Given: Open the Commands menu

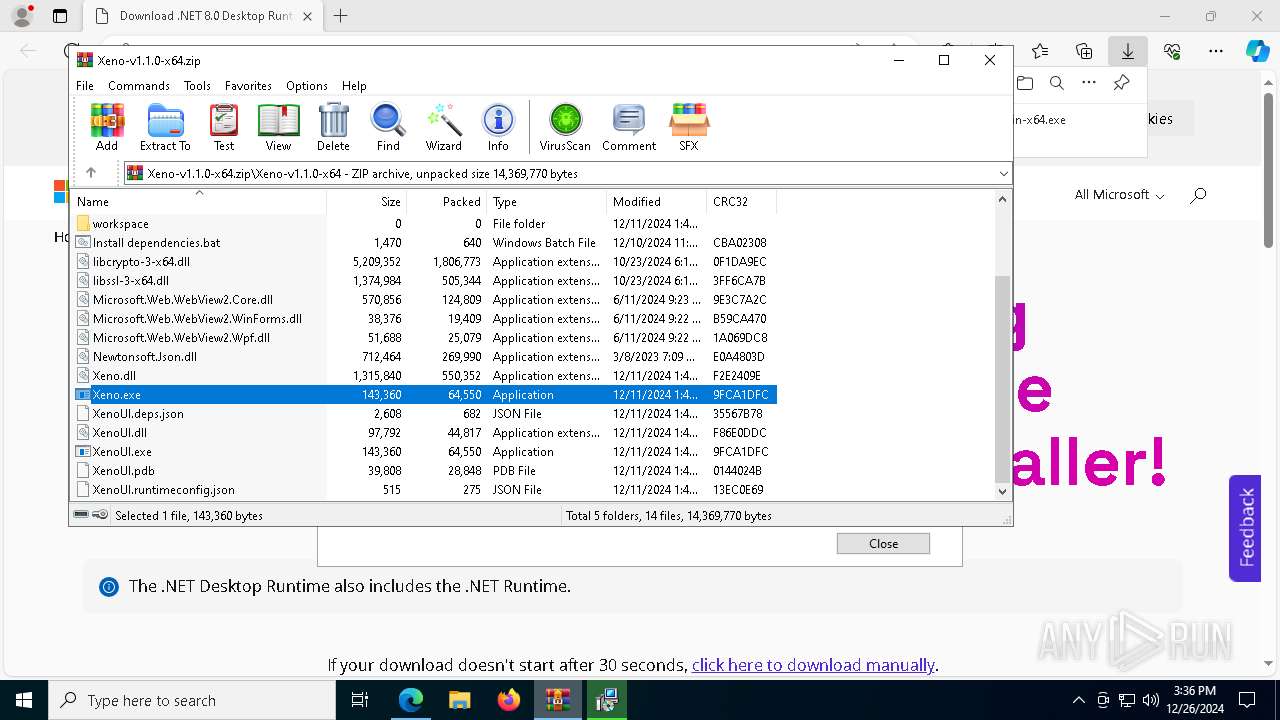Looking at the screenshot, I should 139,86.
